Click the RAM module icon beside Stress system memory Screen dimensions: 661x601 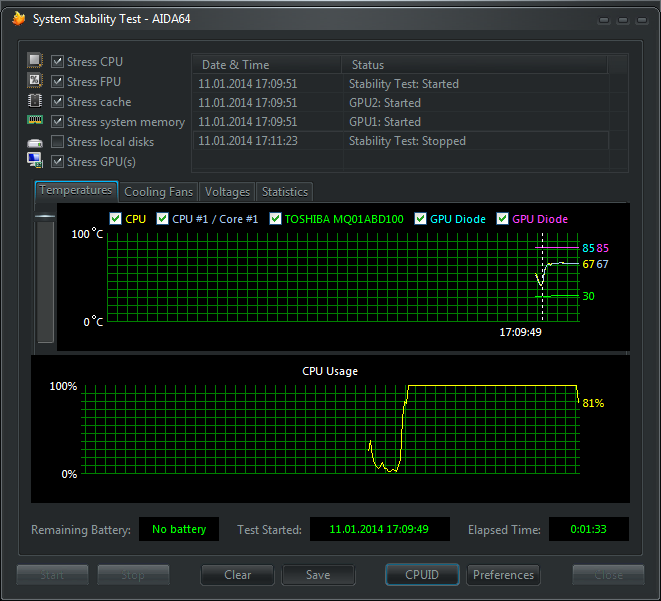click(35, 121)
